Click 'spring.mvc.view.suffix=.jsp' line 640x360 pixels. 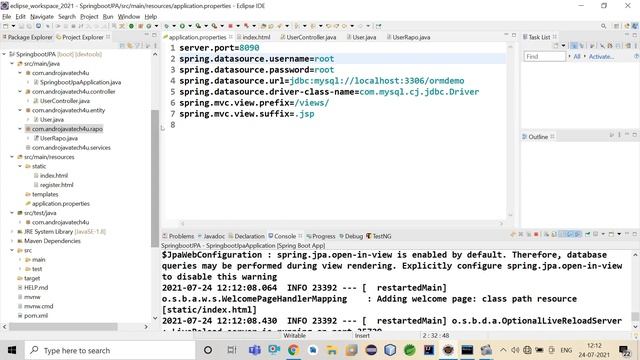point(247,114)
